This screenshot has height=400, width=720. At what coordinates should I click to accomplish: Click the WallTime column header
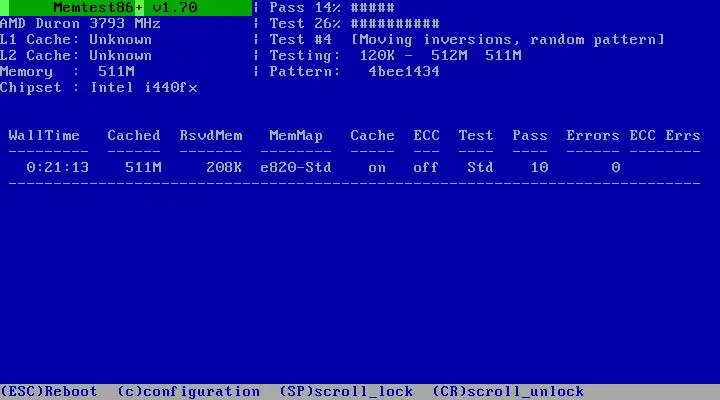tap(44, 135)
